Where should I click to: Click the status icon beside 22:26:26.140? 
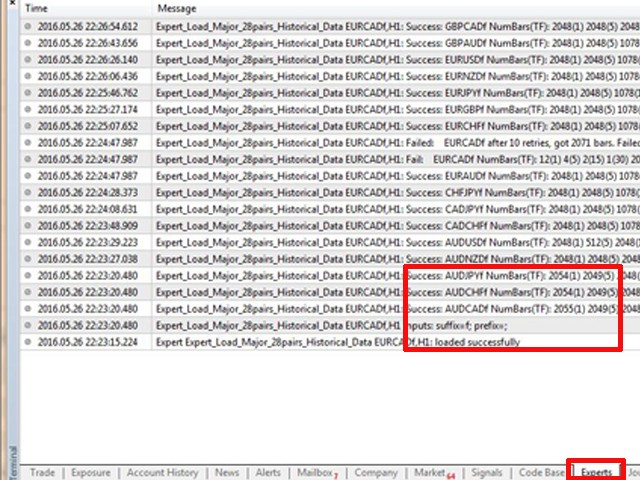point(28,60)
